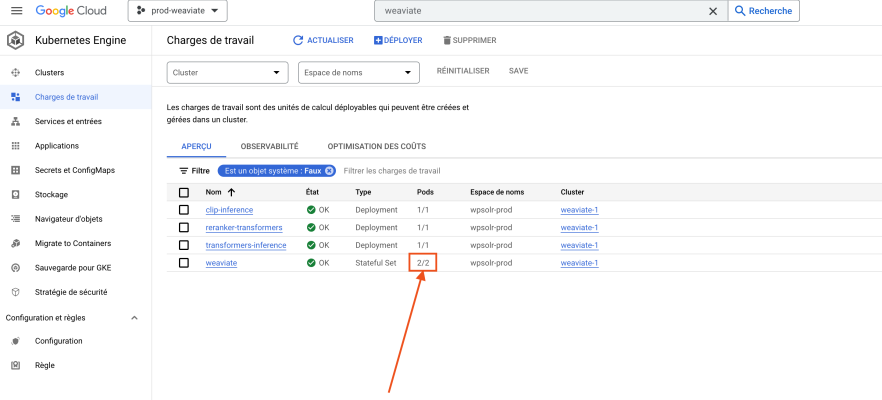
Task: Open the prod-weaviate project selector
Action: click(178, 11)
